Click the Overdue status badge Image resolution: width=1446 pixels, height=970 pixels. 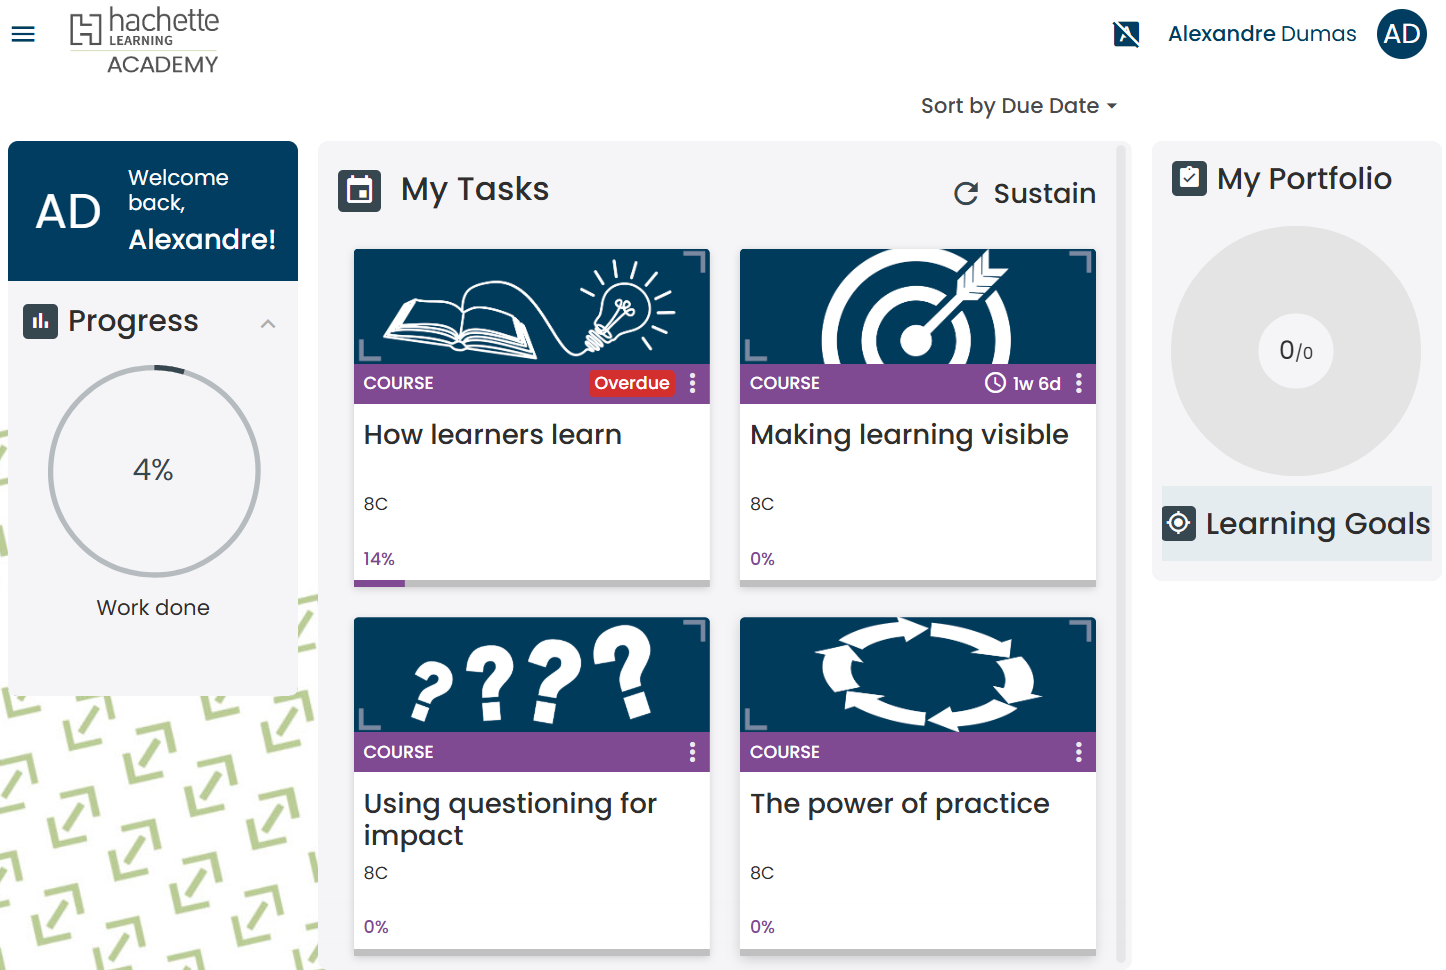(x=632, y=383)
